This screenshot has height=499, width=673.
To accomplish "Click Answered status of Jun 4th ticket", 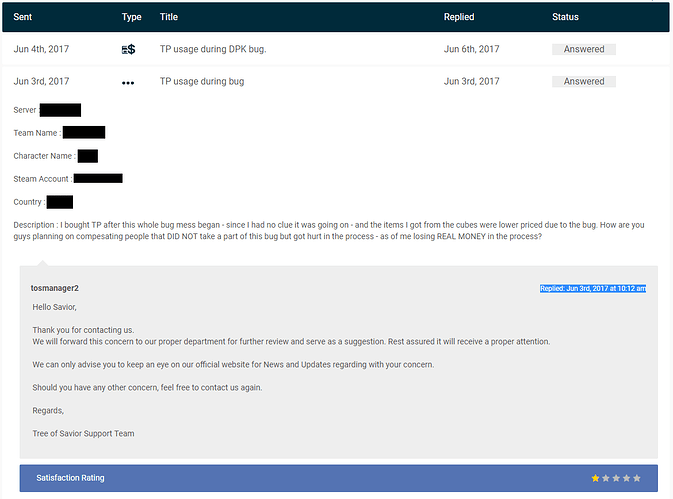I will (583, 49).
